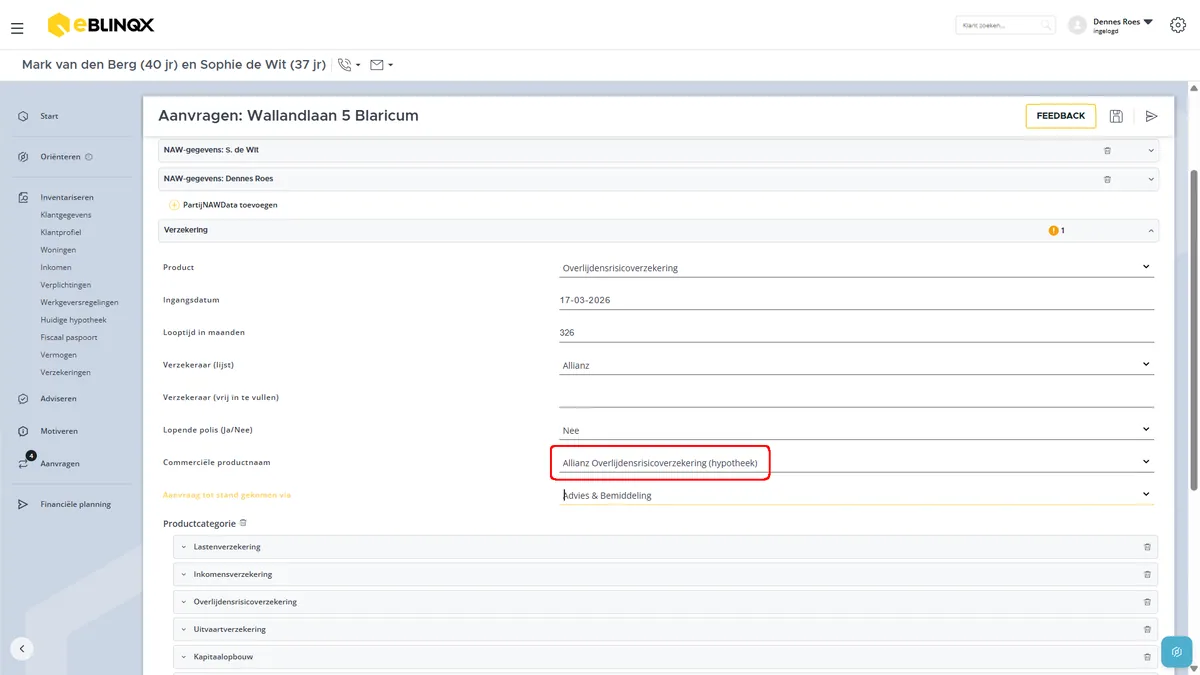Open the Dennes Roes user menu

1111,25
